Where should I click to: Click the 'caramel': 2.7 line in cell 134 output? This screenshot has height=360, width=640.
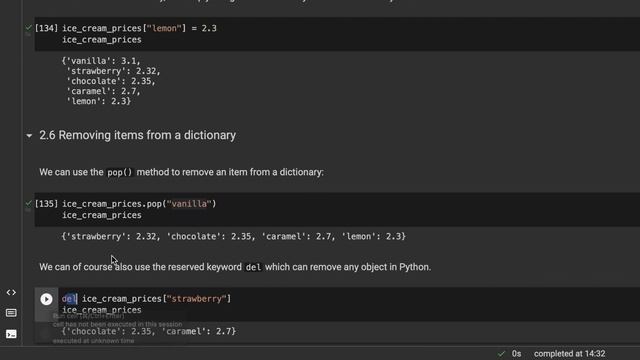[103, 91]
